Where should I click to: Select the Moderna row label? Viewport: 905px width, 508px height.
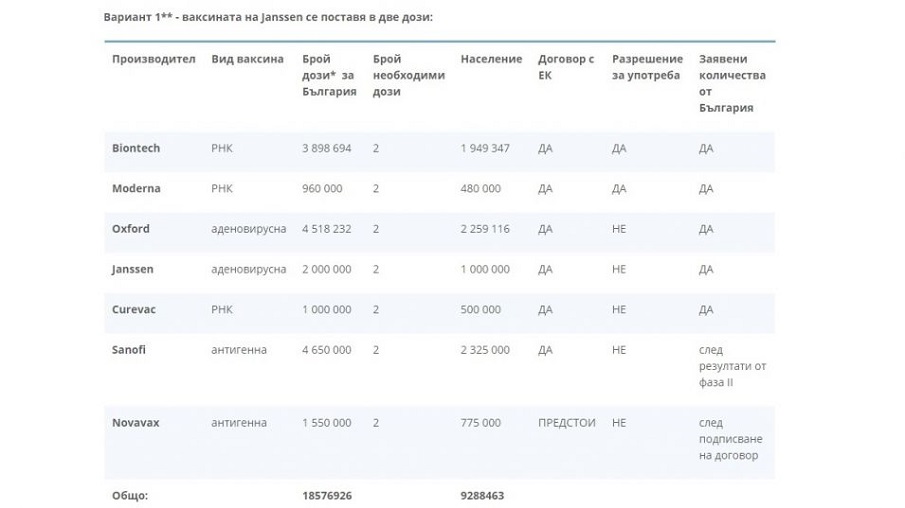coord(136,188)
